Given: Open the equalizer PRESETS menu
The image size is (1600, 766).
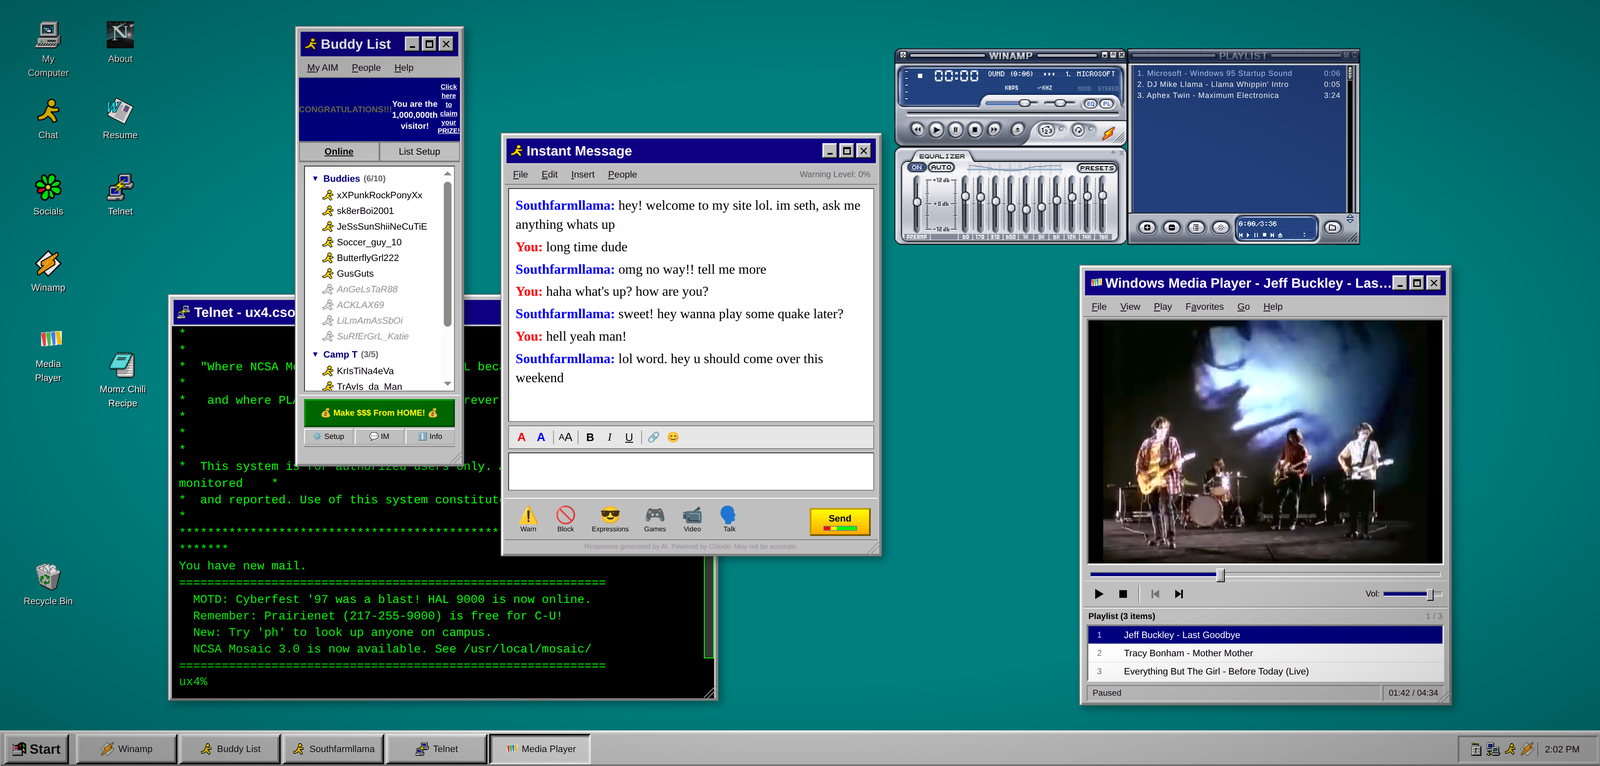Looking at the screenshot, I should coord(1097,168).
